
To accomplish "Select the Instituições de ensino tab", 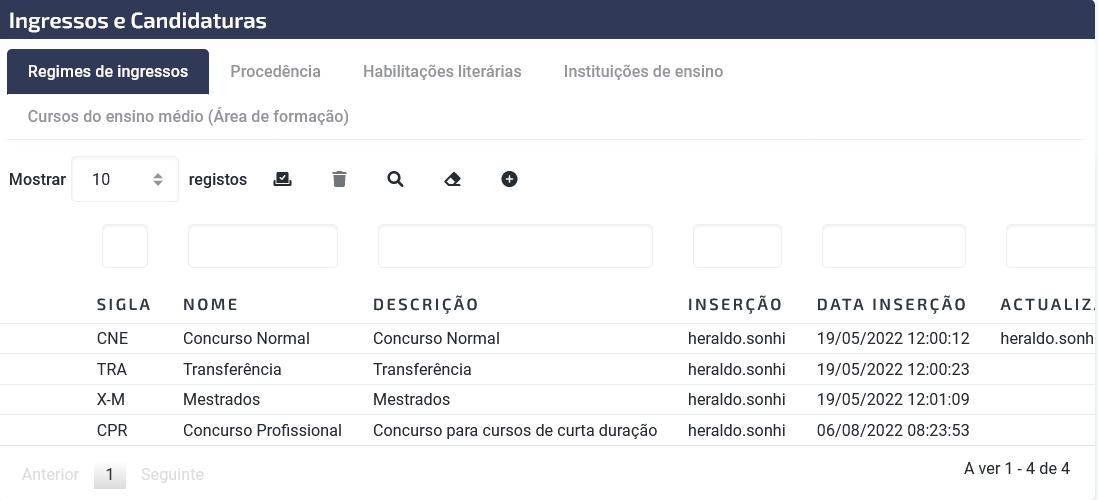I will coord(643,71).
